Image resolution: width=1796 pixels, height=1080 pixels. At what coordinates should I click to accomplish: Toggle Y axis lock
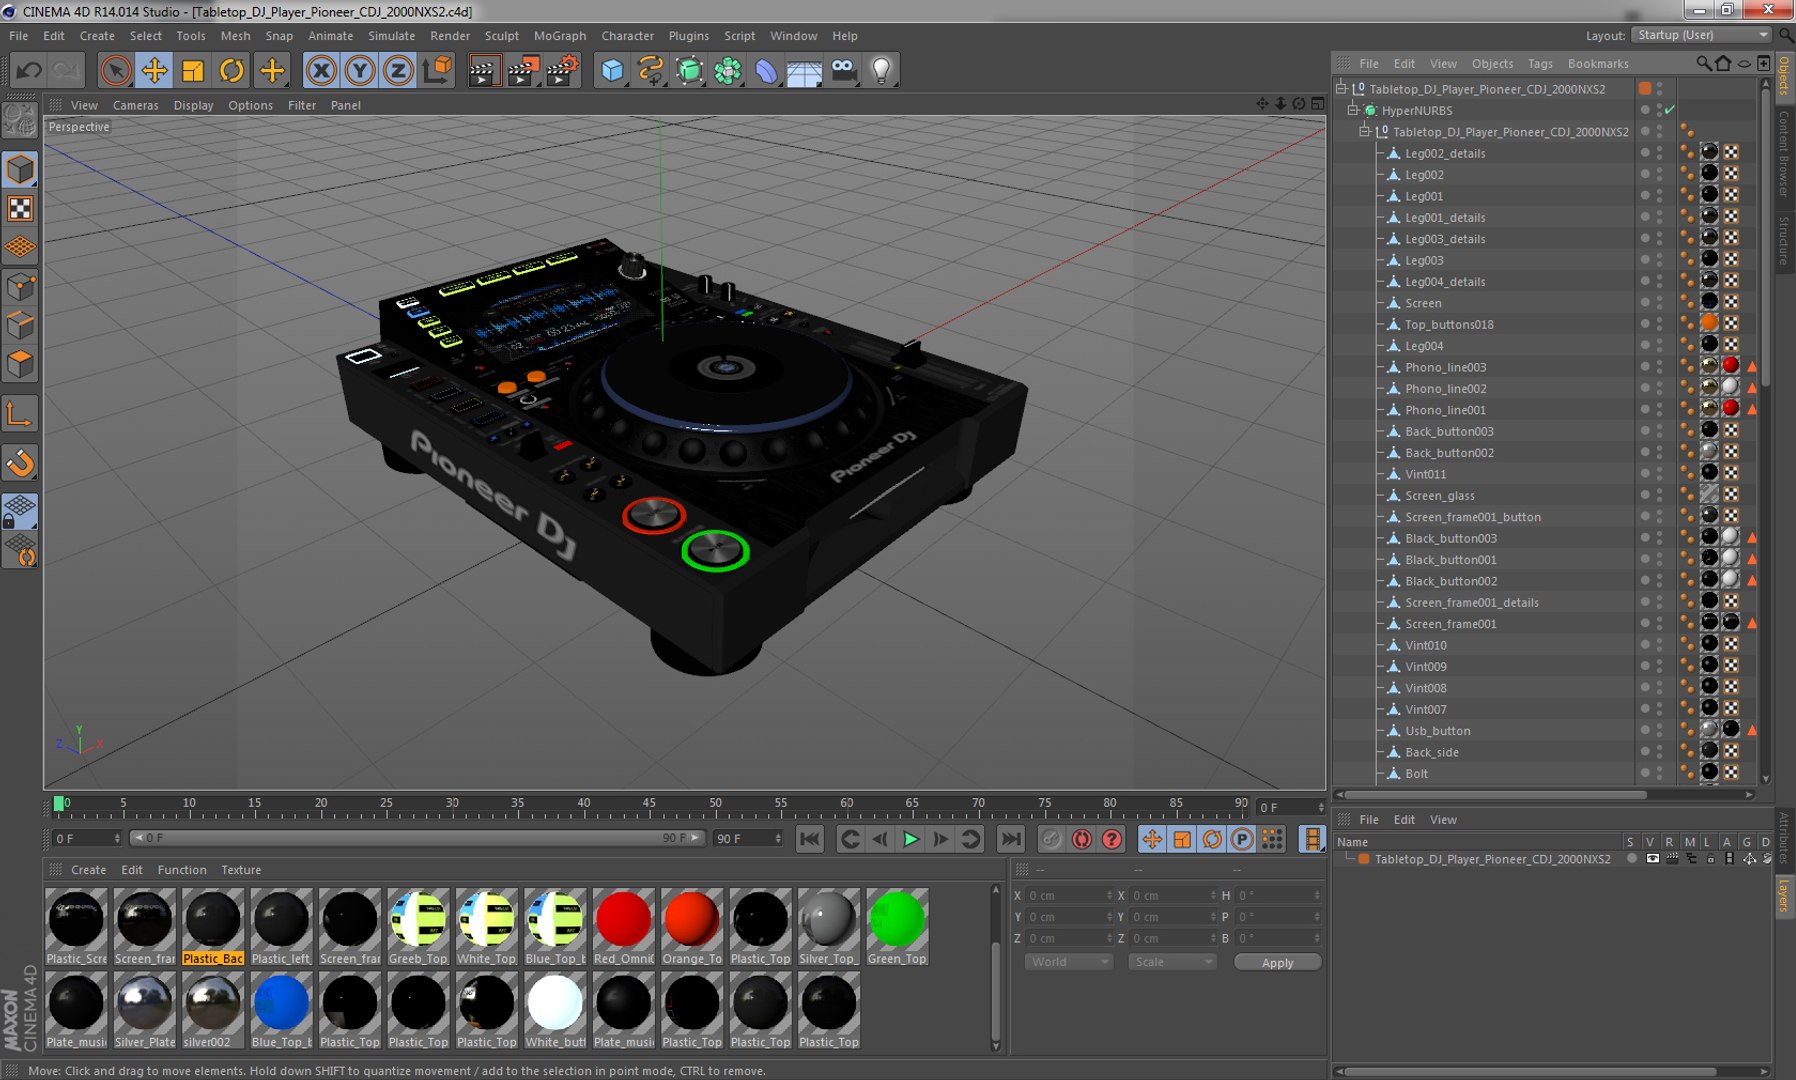coord(360,70)
